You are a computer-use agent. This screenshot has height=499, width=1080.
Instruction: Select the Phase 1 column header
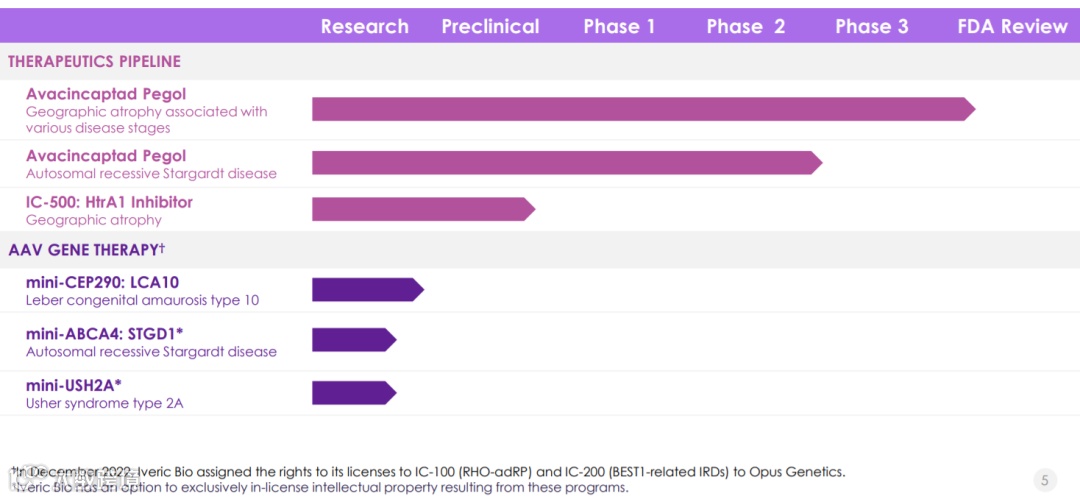619,27
